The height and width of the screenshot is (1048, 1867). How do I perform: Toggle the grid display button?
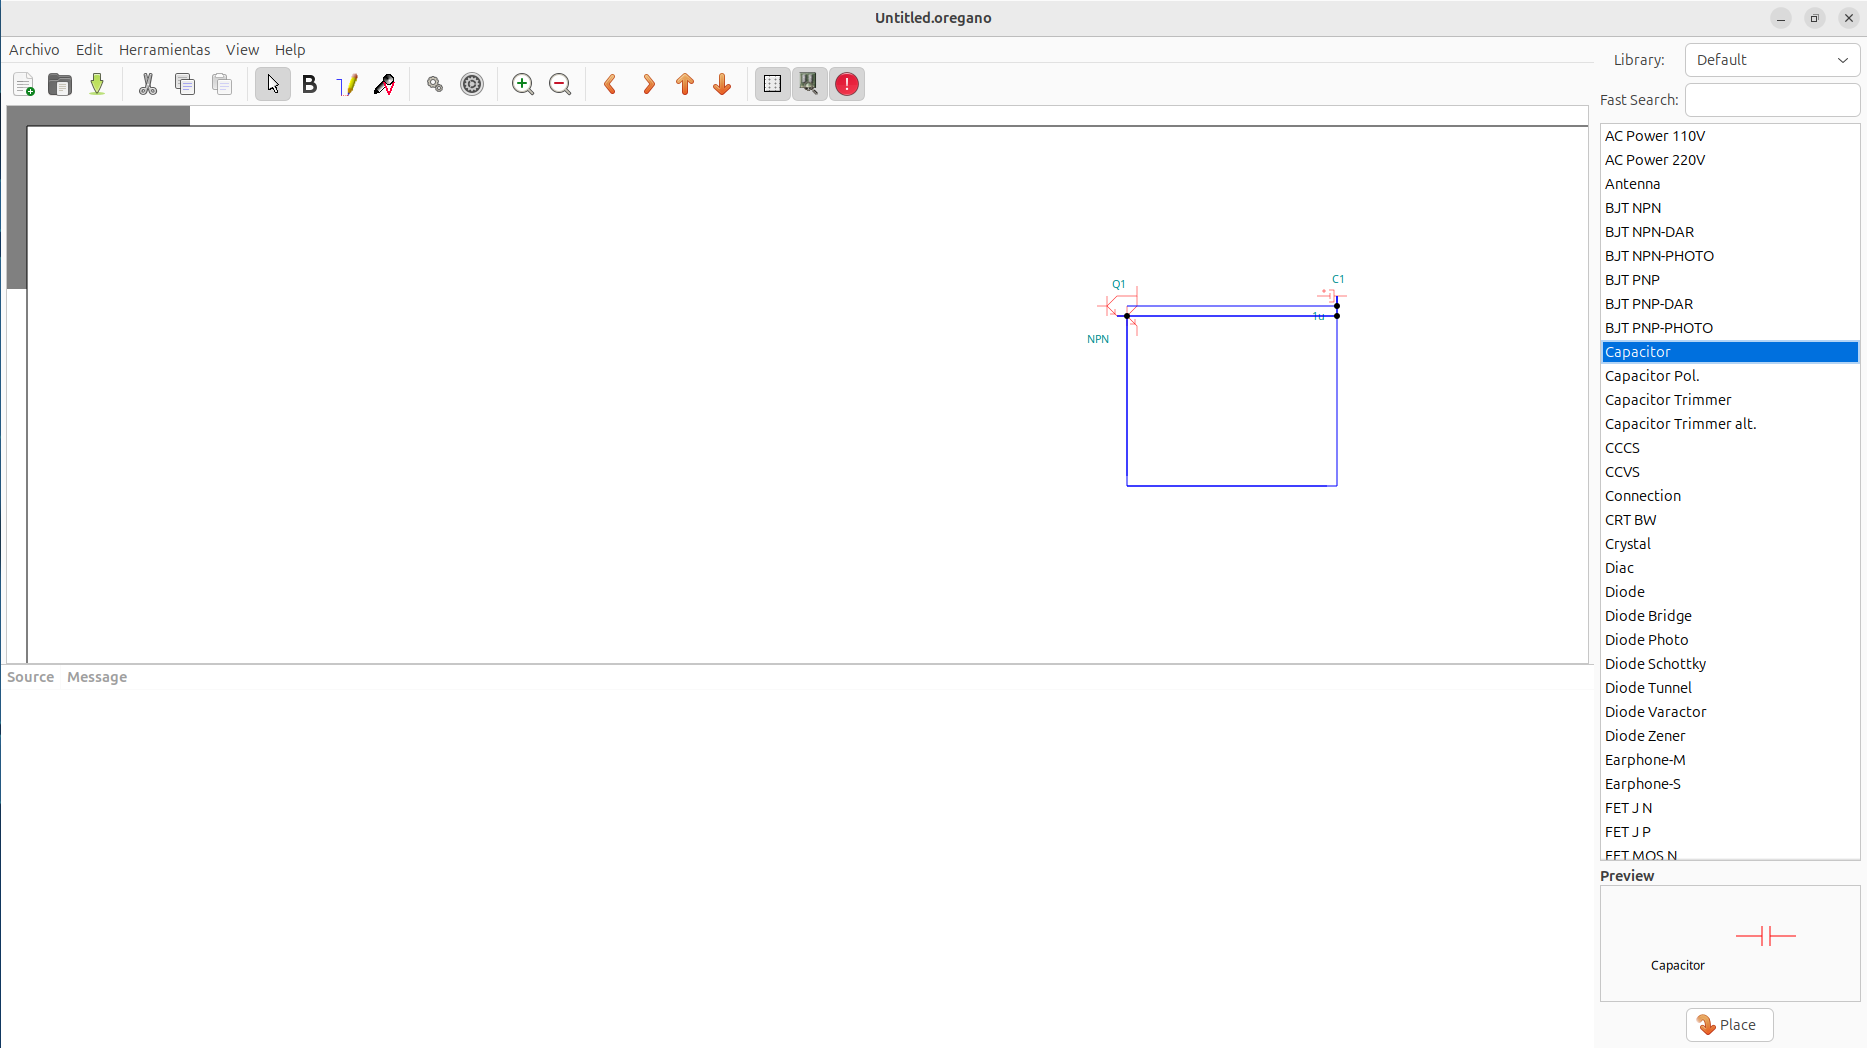click(x=772, y=85)
